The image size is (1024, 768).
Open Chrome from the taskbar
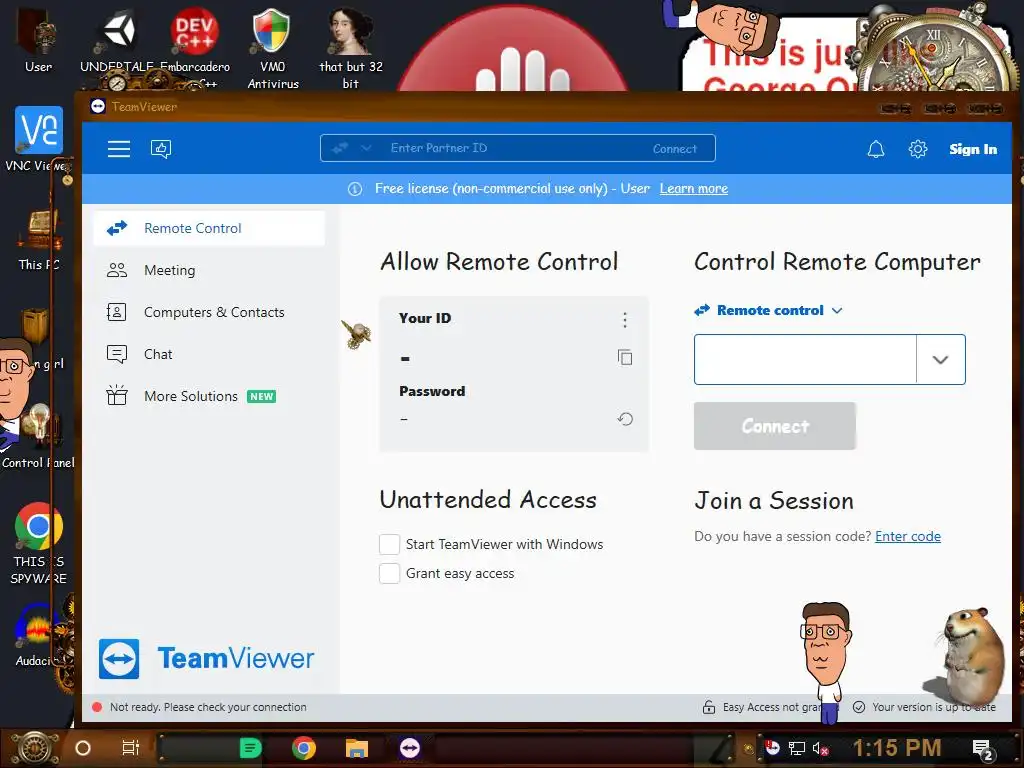point(304,748)
